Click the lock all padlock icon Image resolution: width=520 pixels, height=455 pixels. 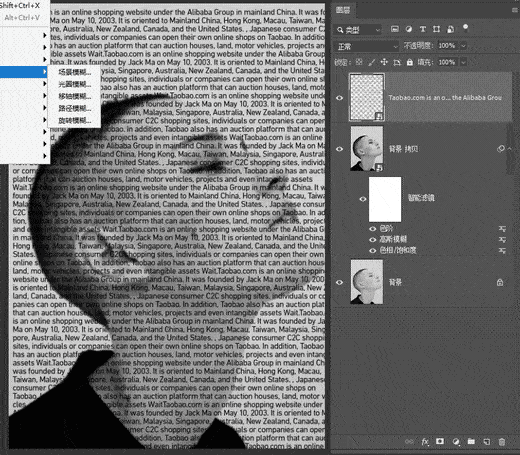coord(409,62)
